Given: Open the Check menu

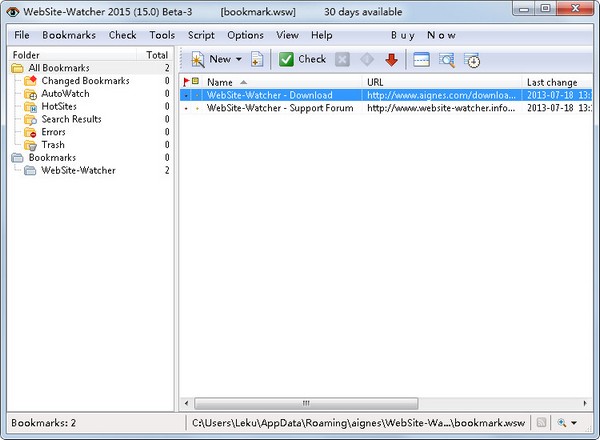Looking at the screenshot, I should 122,35.
